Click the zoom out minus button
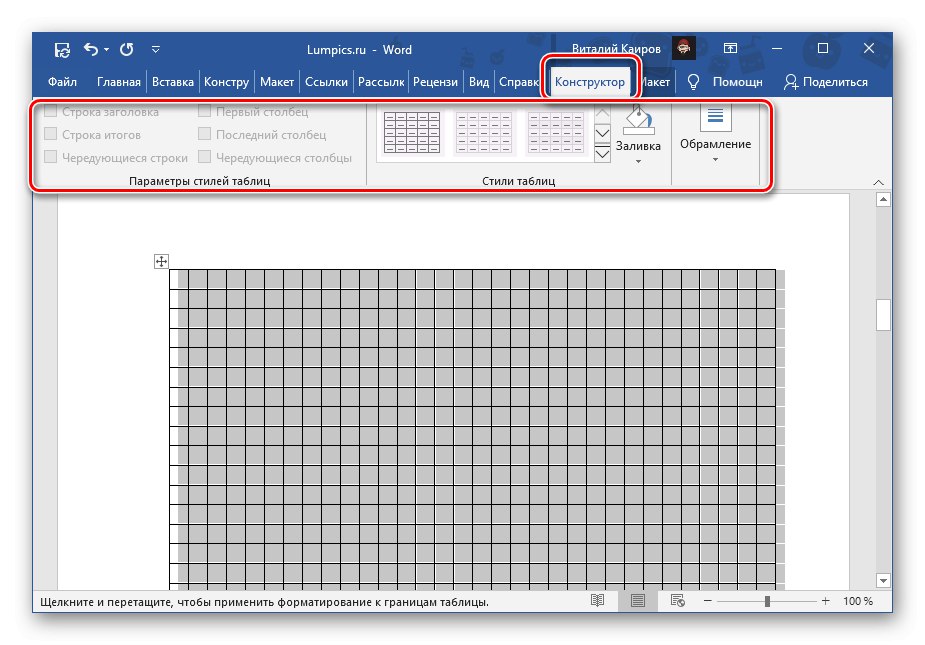 point(707,601)
